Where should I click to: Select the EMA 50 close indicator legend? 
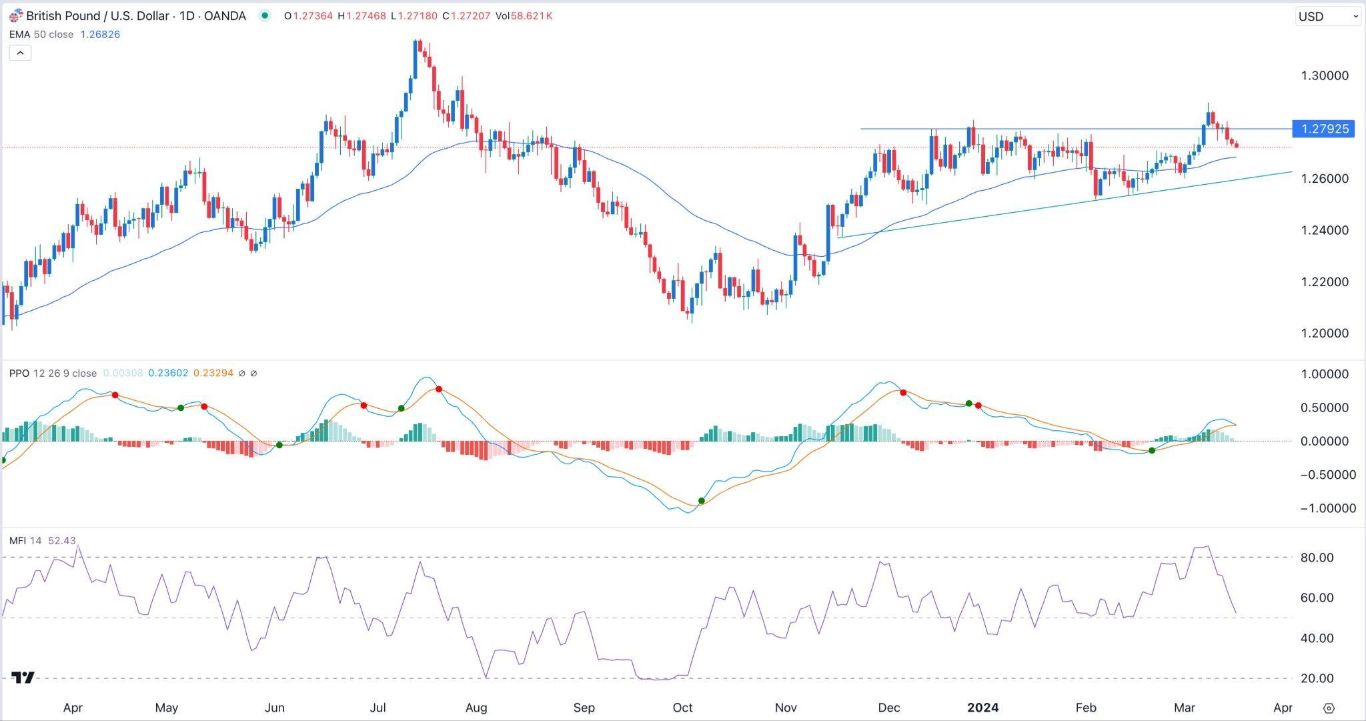pyautogui.click(x=39, y=34)
